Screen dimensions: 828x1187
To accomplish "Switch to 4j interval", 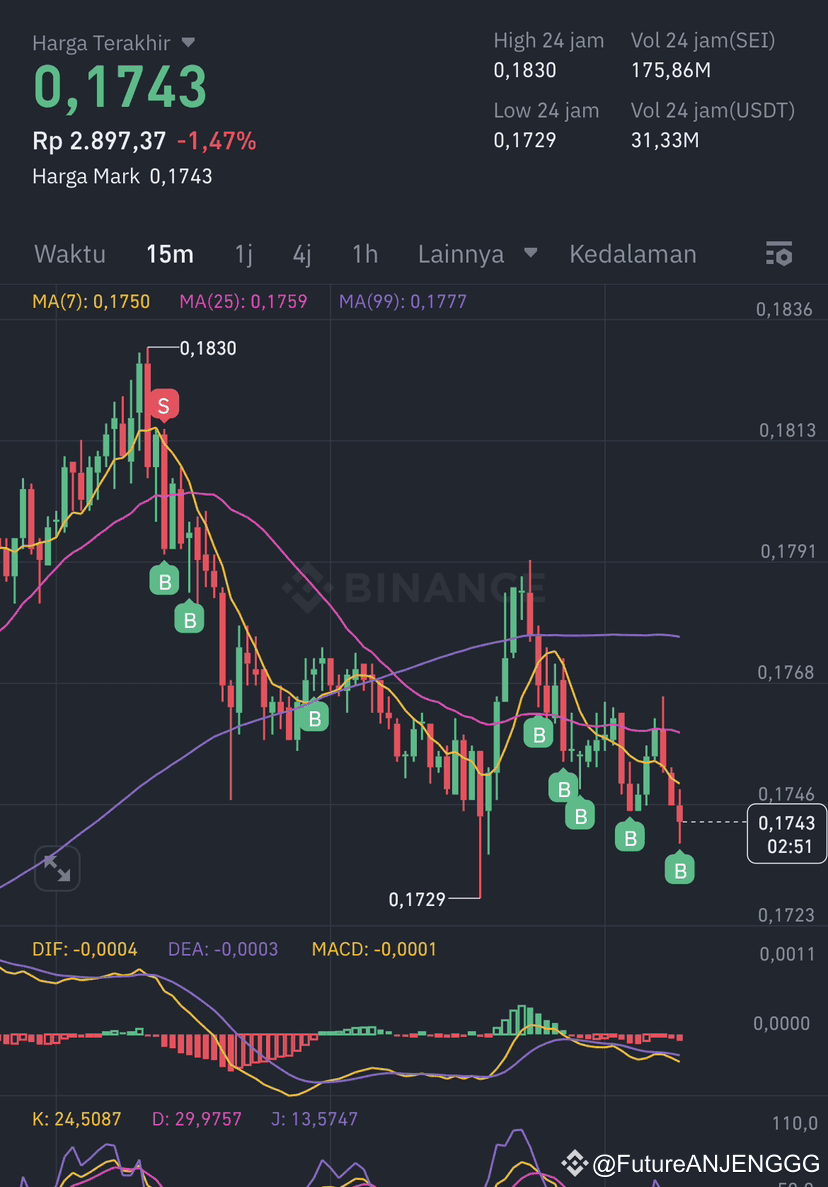I will click(x=302, y=254).
